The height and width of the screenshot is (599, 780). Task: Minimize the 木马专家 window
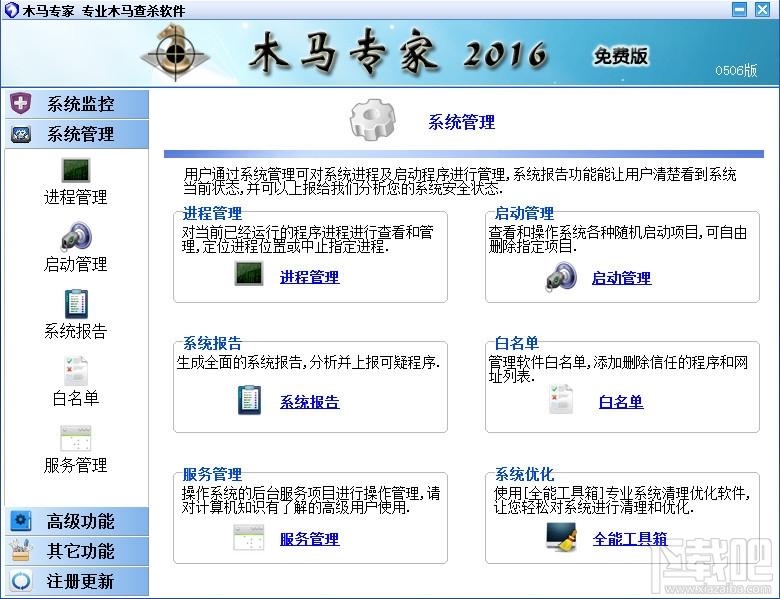pos(740,9)
